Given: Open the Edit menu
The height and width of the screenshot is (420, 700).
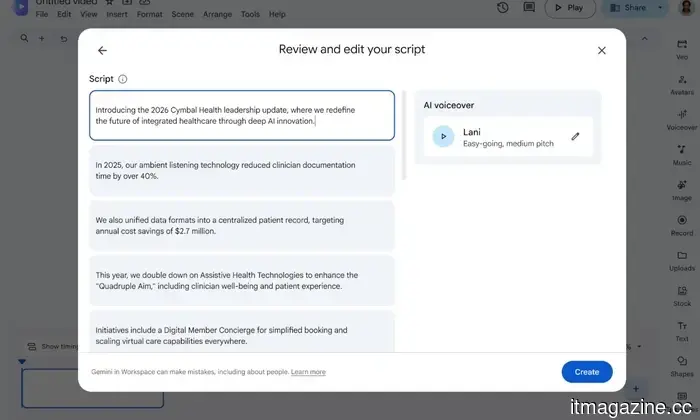Looking at the screenshot, I should (64, 14).
